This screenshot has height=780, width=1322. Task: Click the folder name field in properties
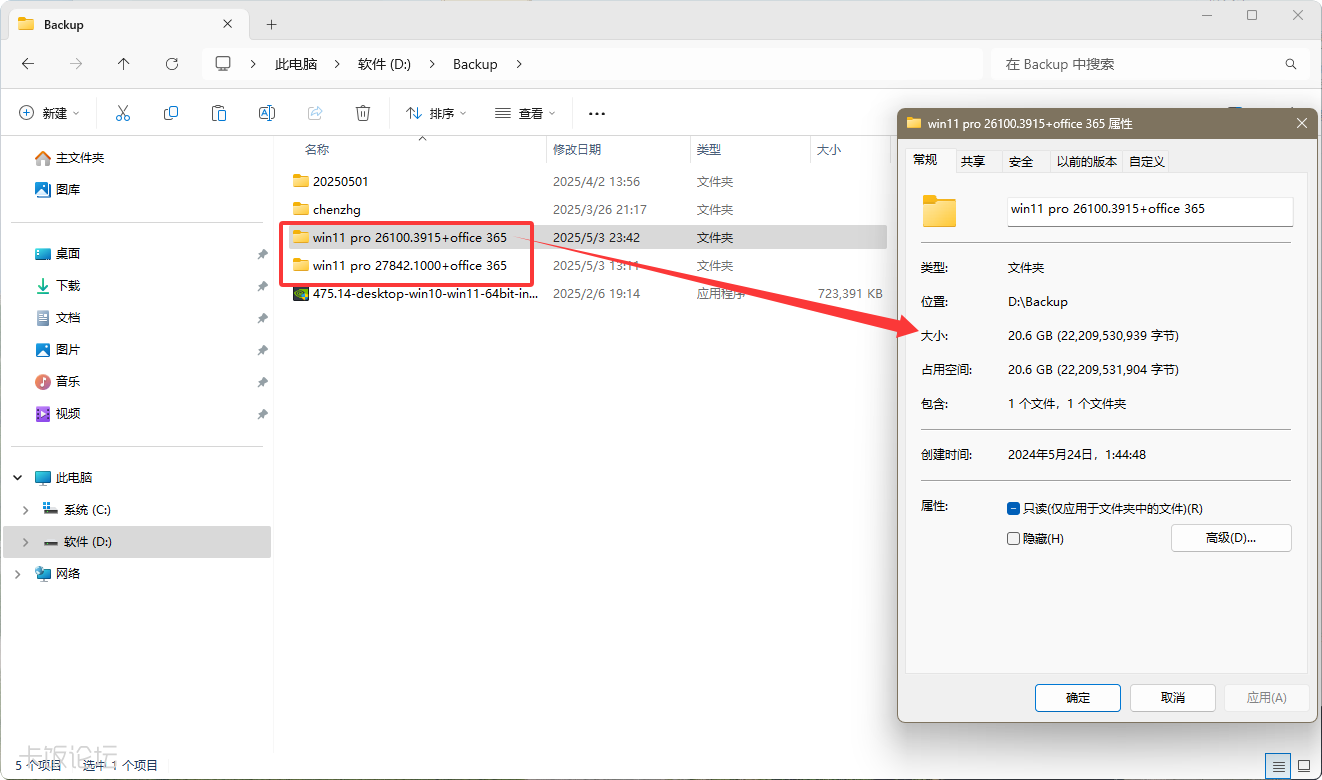[x=1150, y=210]
